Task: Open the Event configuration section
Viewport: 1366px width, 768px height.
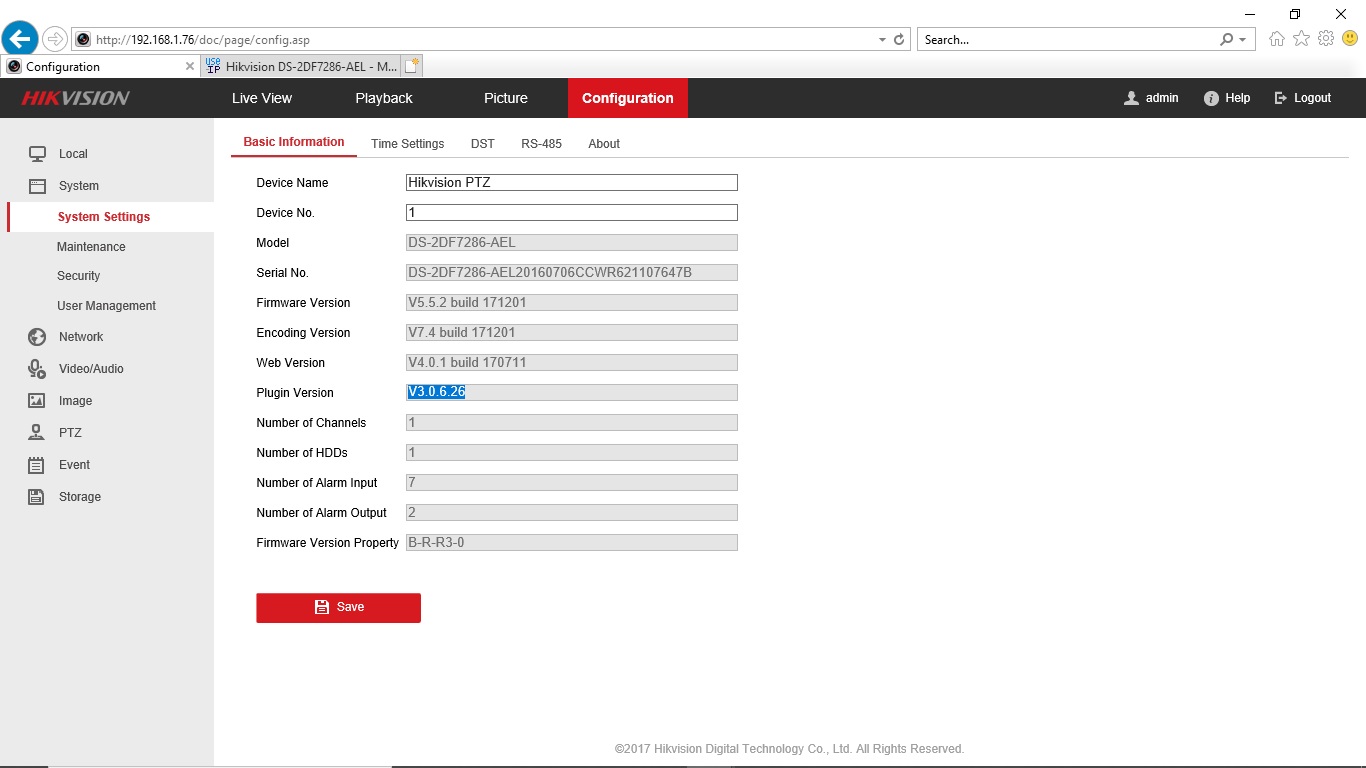Action: [74, 464]
